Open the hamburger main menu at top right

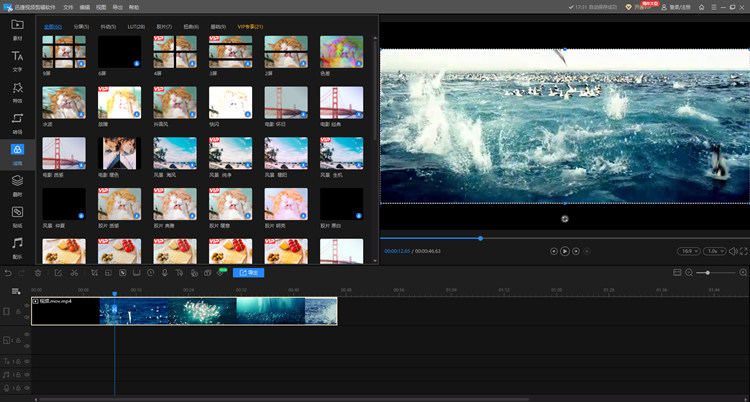(714, 7)
